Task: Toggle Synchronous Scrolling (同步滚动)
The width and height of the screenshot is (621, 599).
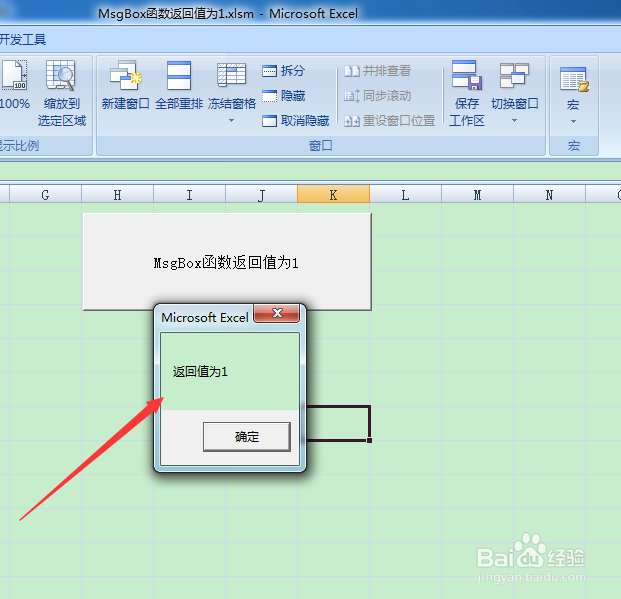Action: pos(377,96)
